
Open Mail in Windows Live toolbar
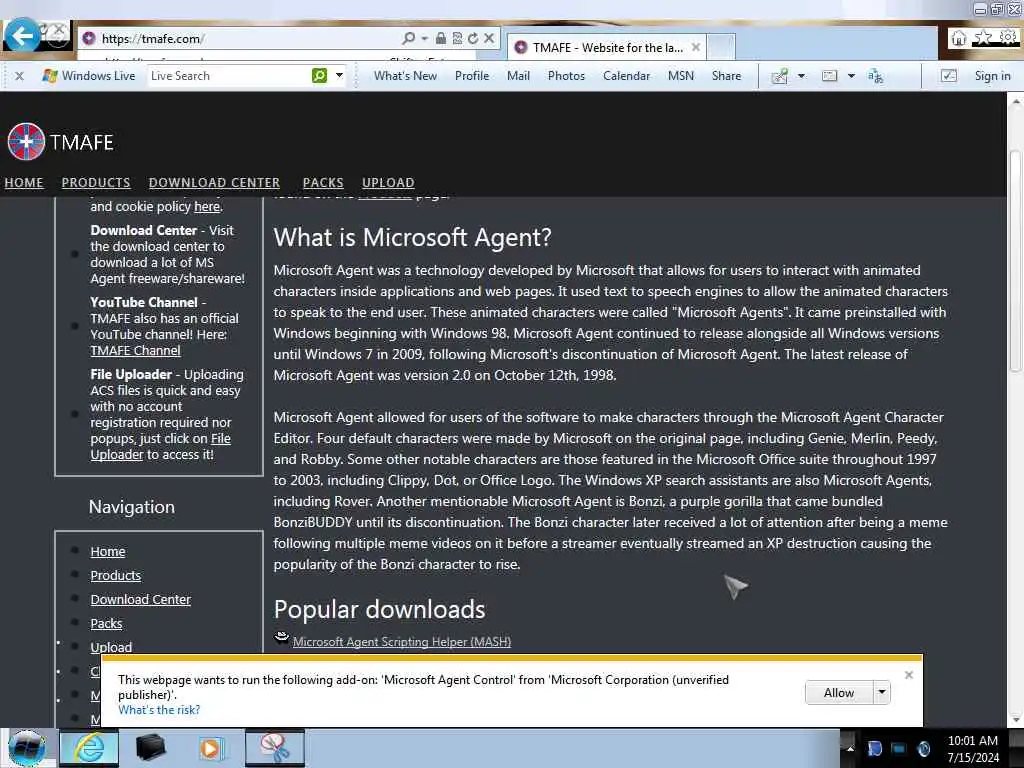(x=518, y=76)
